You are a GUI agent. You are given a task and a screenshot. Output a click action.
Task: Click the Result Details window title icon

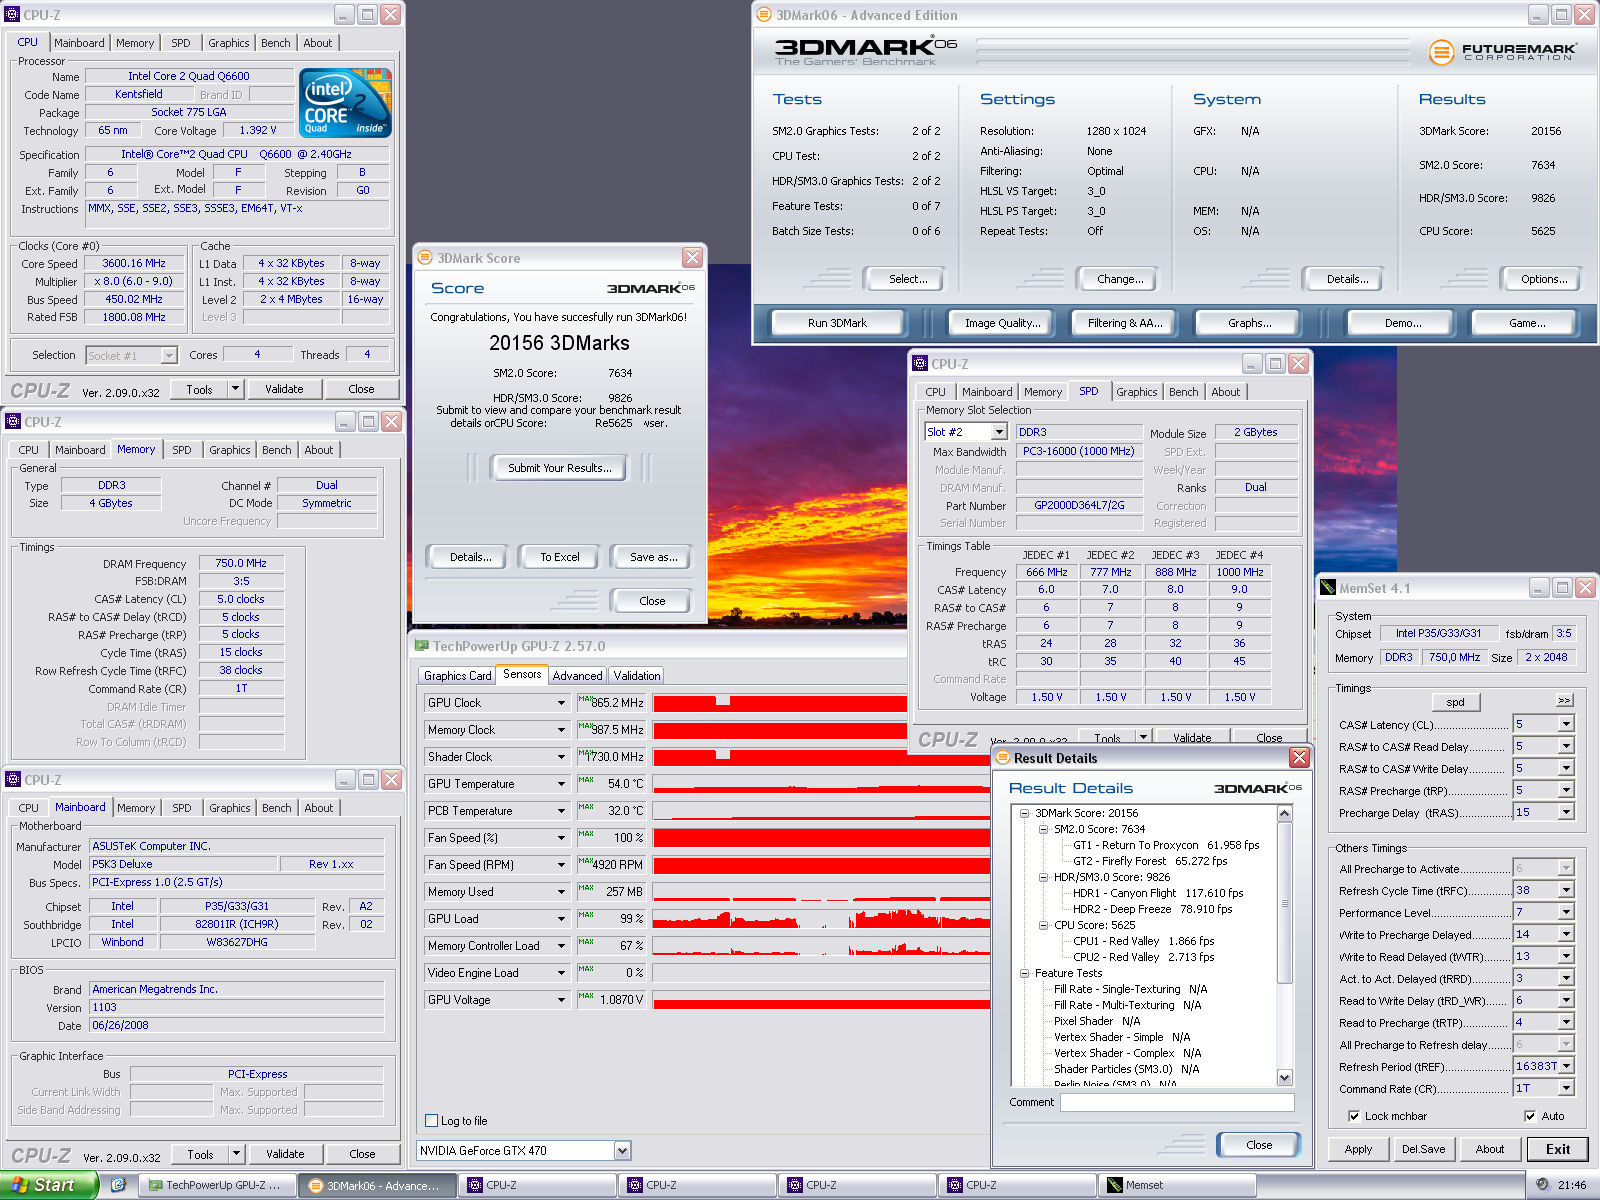[x=1002, y=758]
